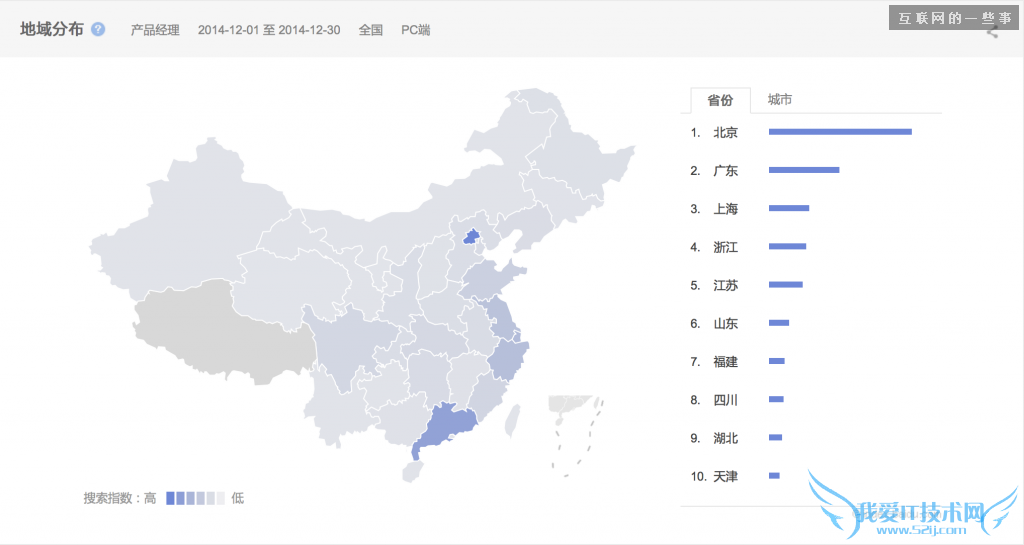Open the PC端 device filter

pos(415,30)
